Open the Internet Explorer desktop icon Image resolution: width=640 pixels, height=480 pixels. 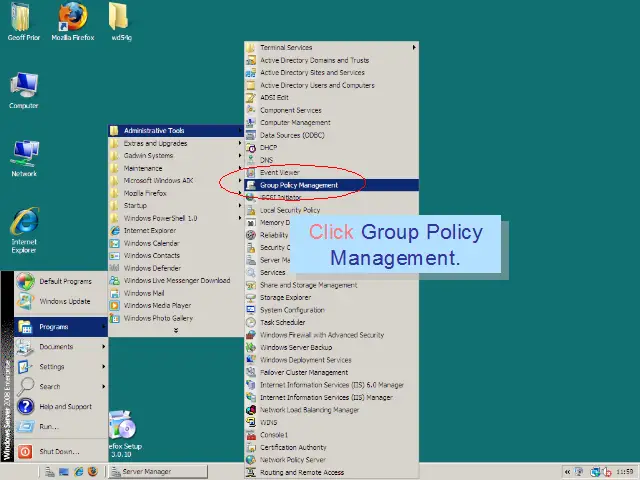pos(24,226)
